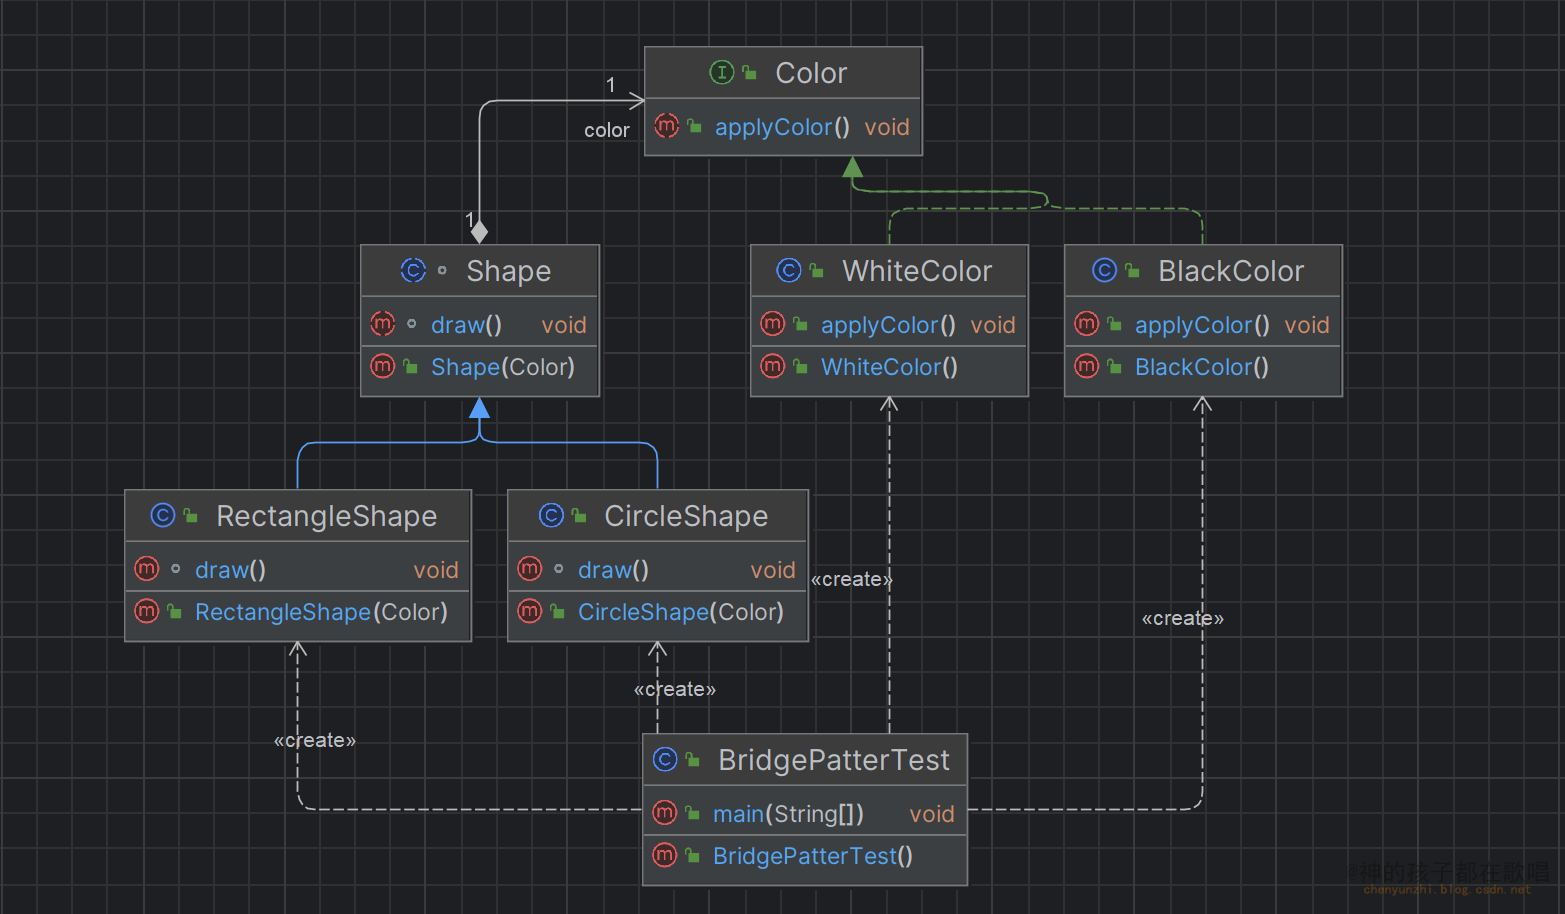
Task: Click the CircleShape(Color) constructor row
Action: [x=658, y=612]
